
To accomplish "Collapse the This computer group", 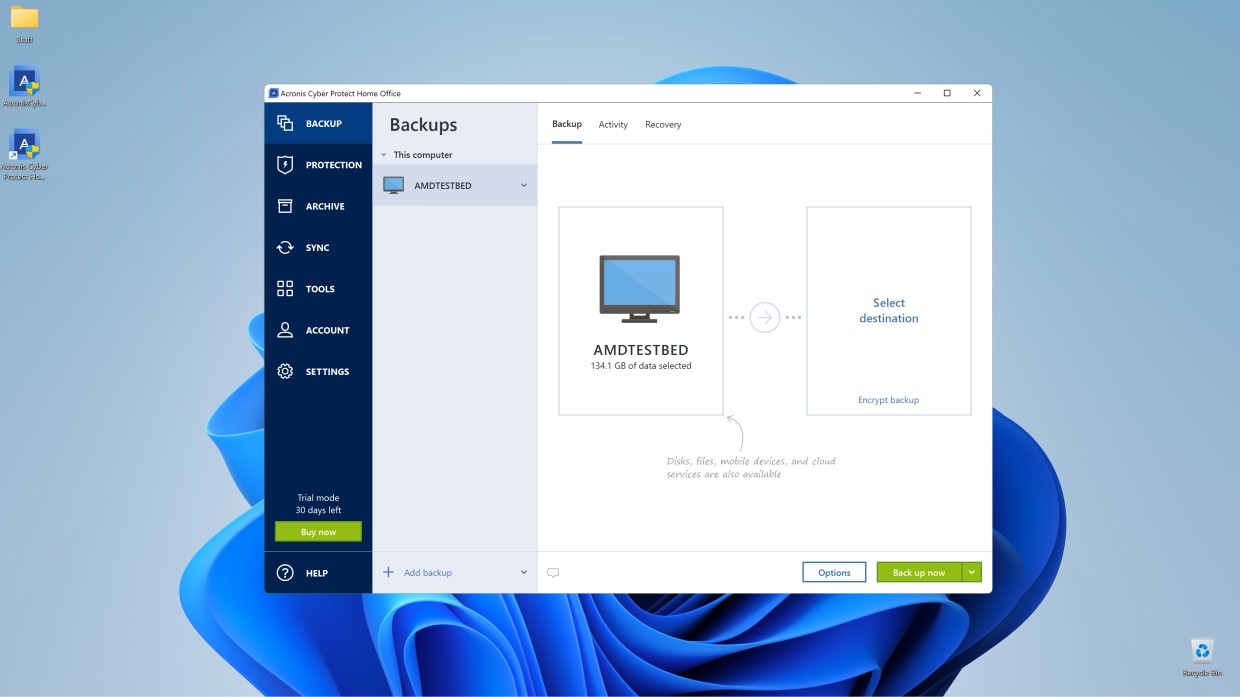I will tap(384, 155).
